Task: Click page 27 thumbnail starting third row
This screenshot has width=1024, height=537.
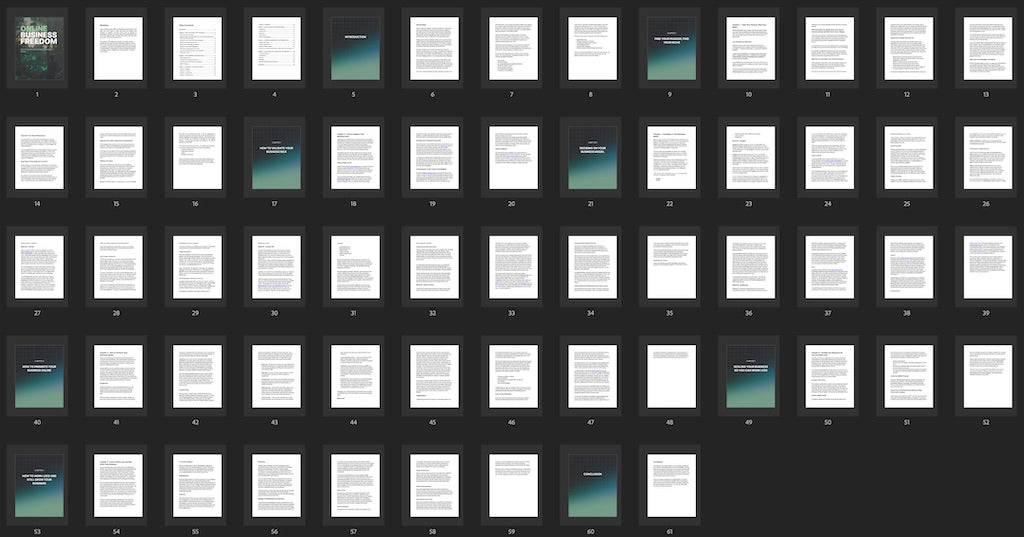Action: (x=37, y=267)
